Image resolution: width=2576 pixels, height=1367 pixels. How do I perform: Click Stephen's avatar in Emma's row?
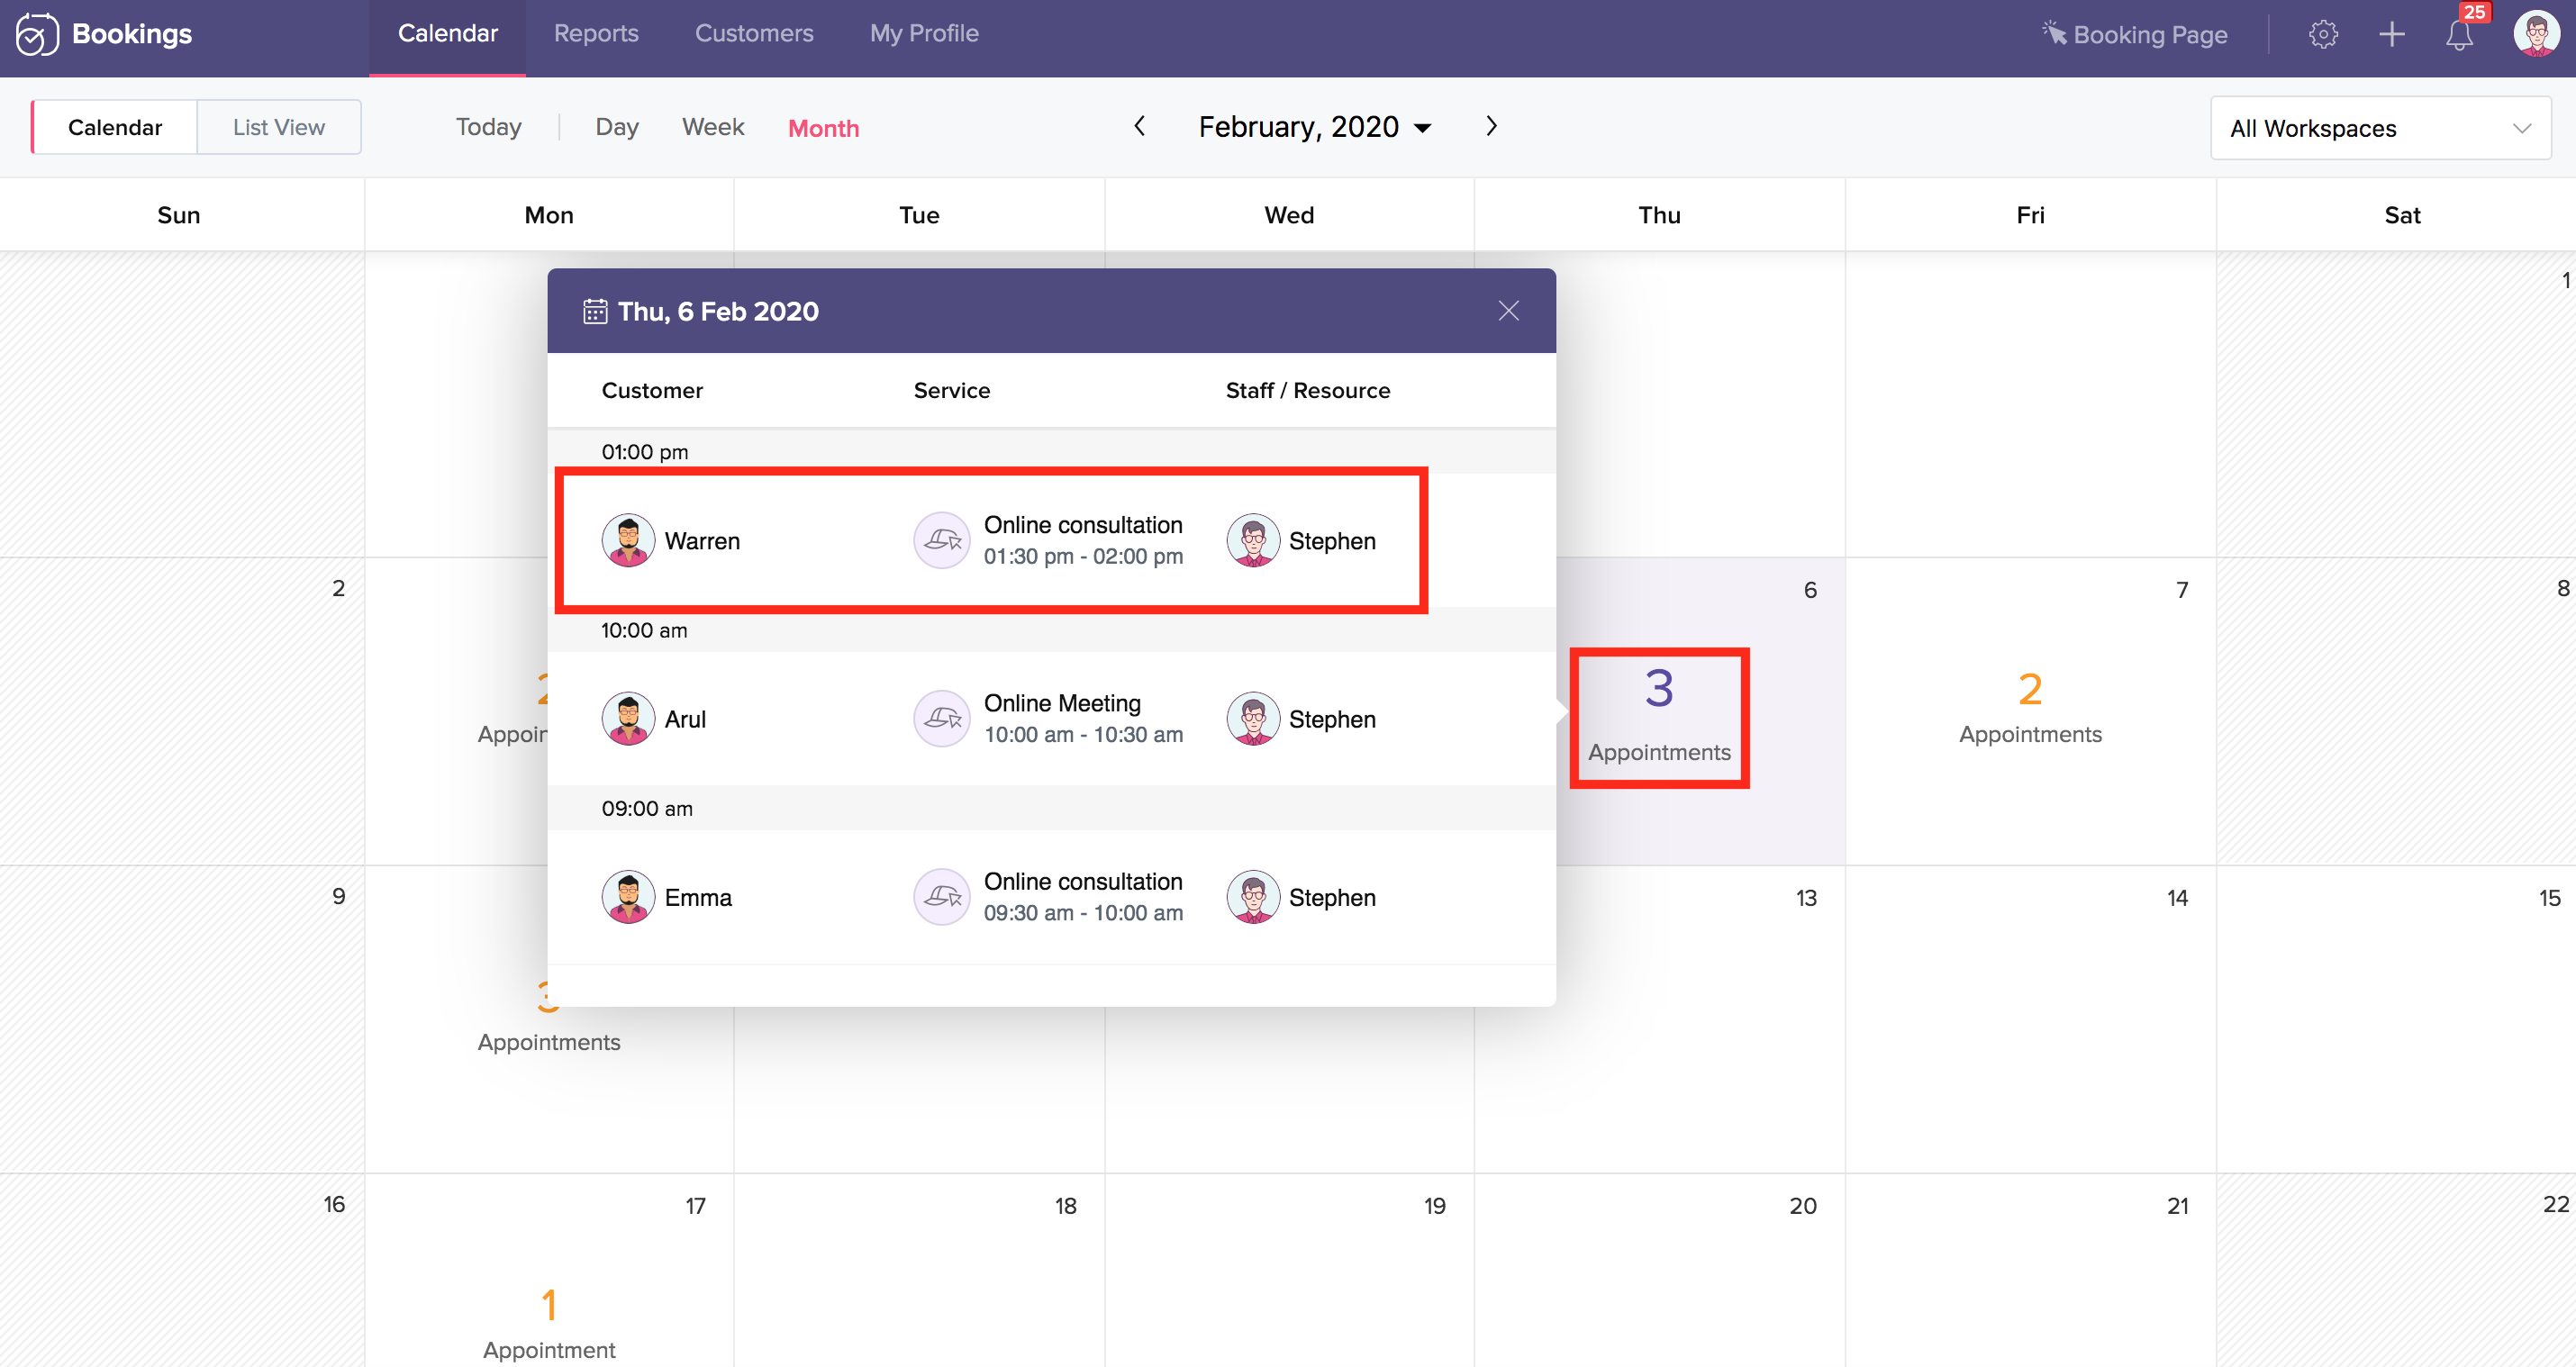1253,897
